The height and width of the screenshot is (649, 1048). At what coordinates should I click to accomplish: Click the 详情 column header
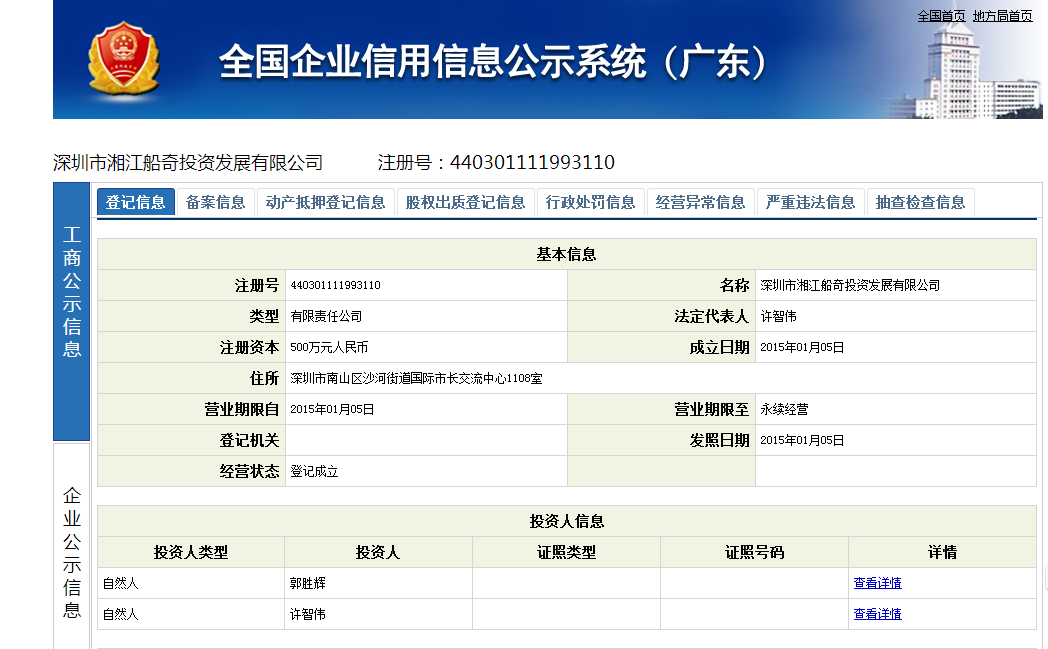[x=942, y=552]
